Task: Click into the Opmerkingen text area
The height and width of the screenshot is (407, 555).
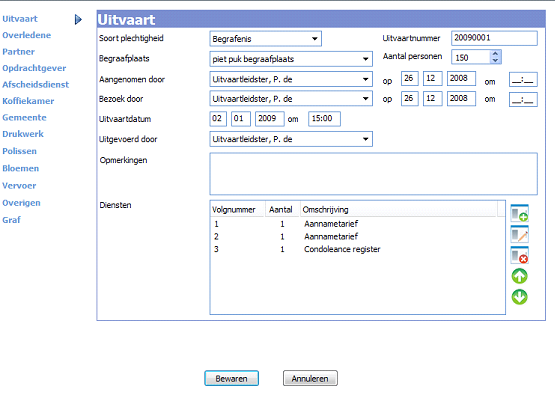Action: coord(373,174)
